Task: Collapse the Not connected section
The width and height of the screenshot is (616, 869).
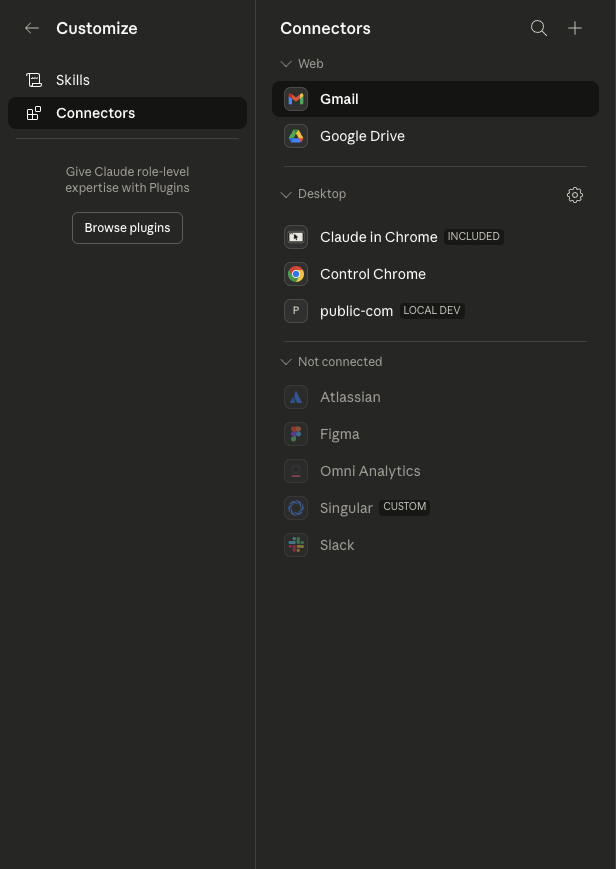Action: pos(286,362)
